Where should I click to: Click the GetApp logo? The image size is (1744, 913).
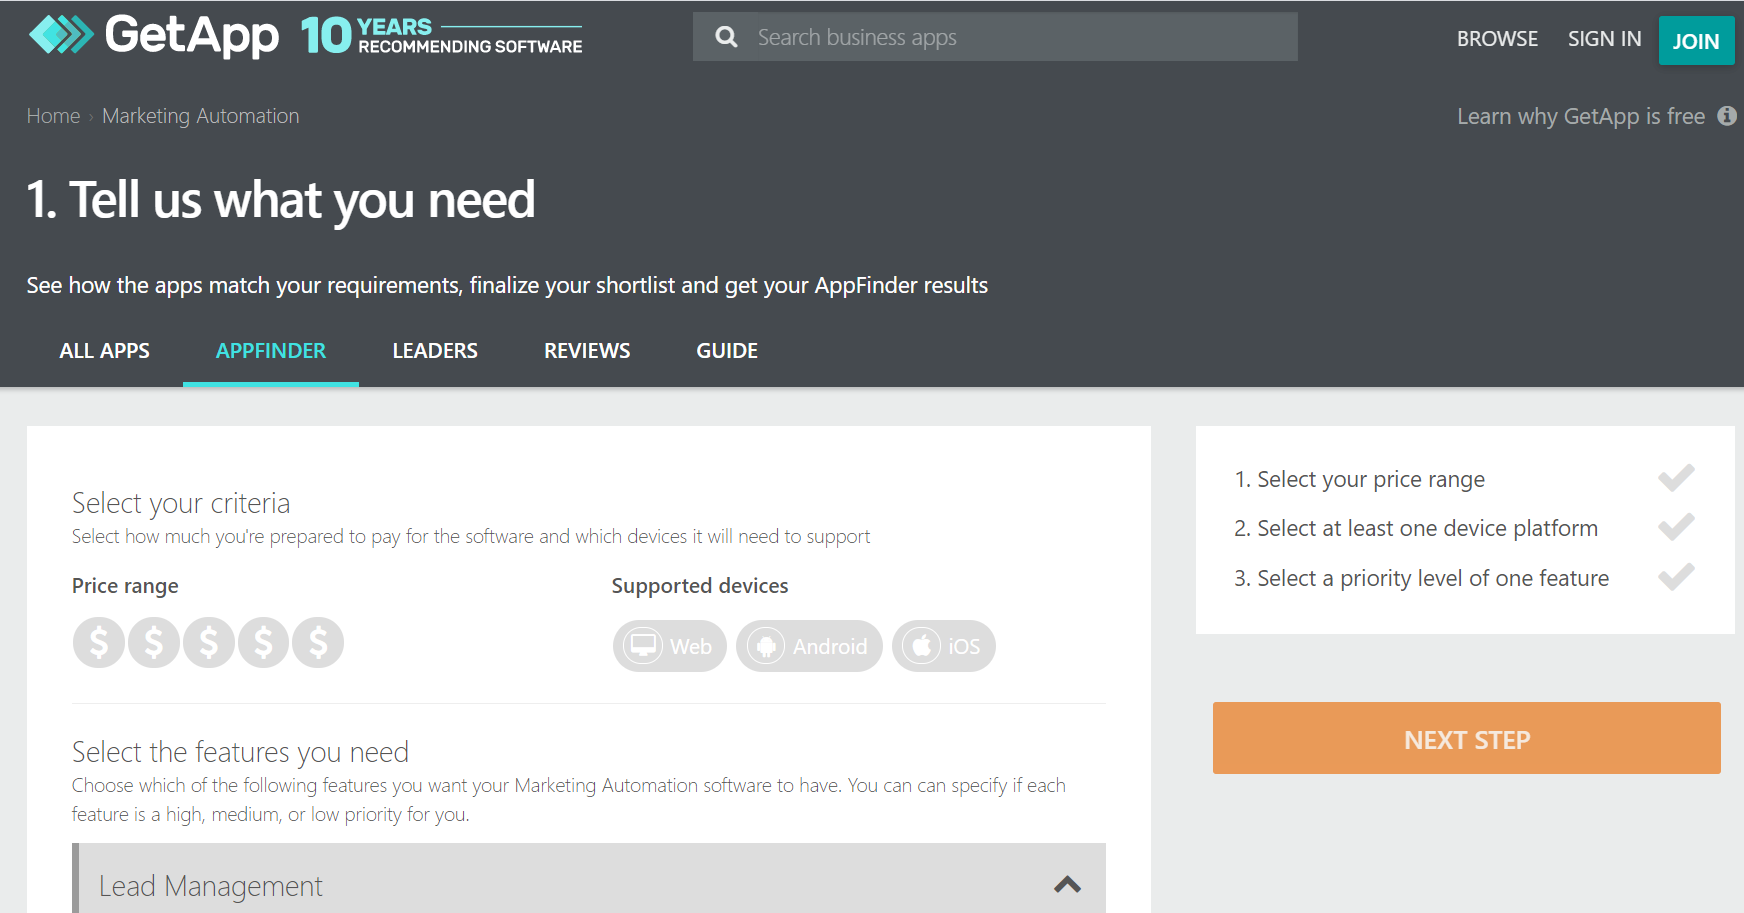154,35
